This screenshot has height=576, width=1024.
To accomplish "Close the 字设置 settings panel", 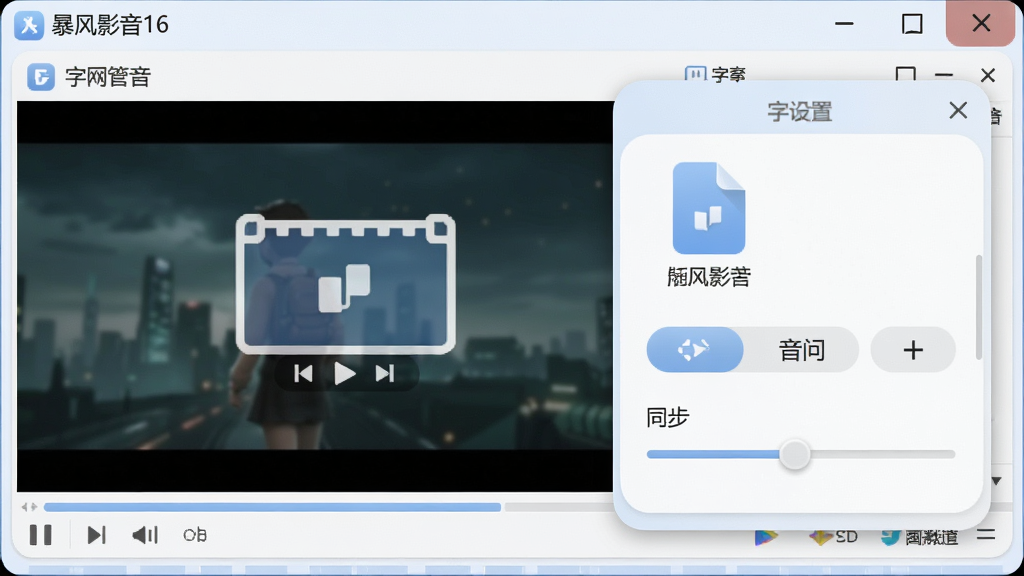I will pyautogui.click(x=958, y=110).
